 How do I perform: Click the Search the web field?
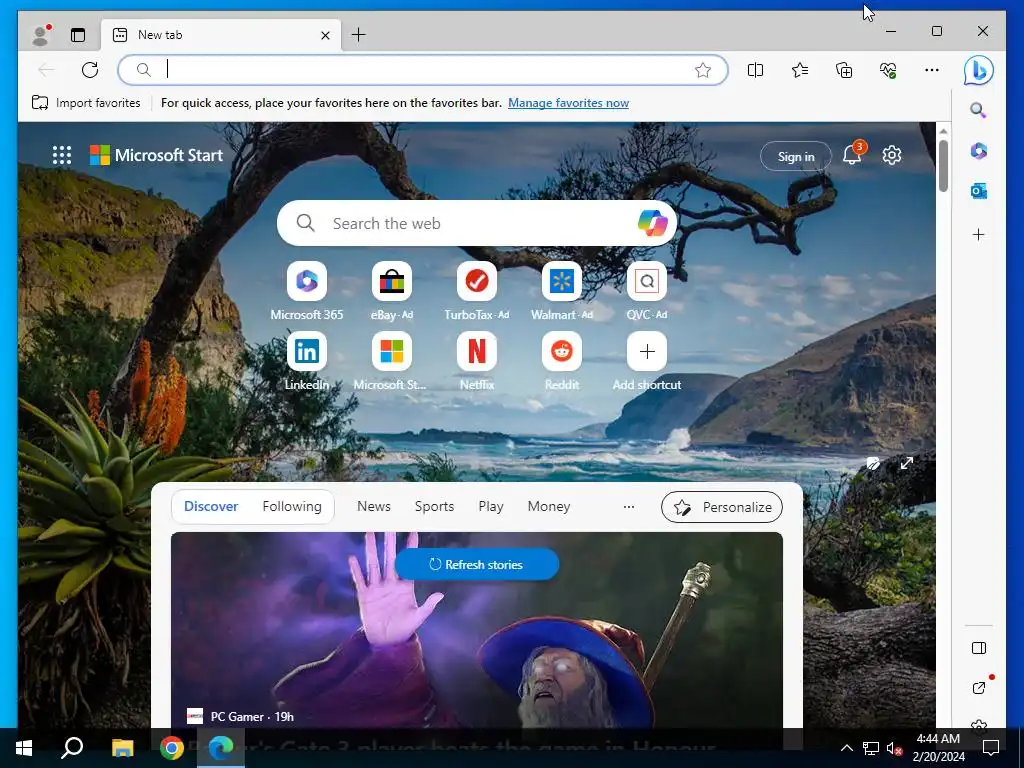coord(477,223)
